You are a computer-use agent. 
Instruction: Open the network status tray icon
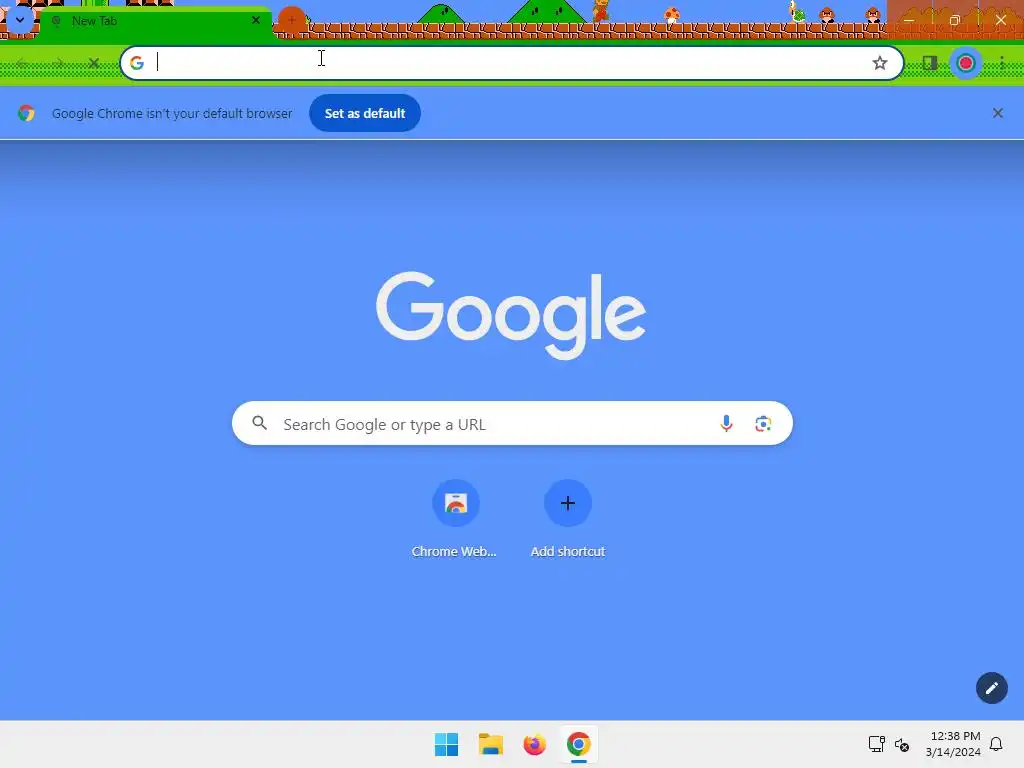pos(876,744)
